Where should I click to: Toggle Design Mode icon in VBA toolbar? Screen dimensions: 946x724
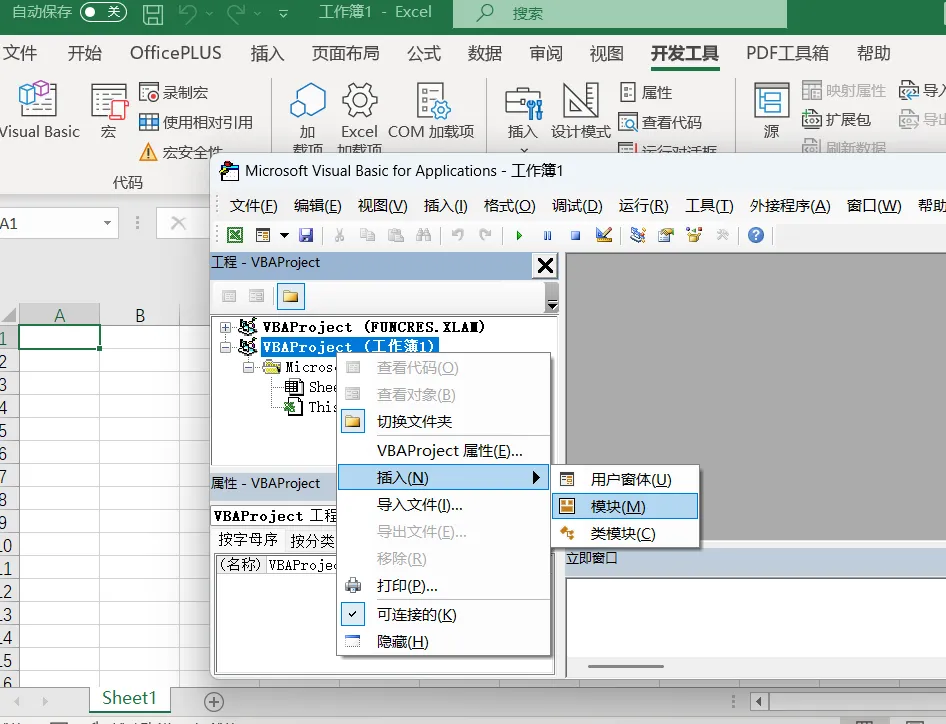(604, 235)
